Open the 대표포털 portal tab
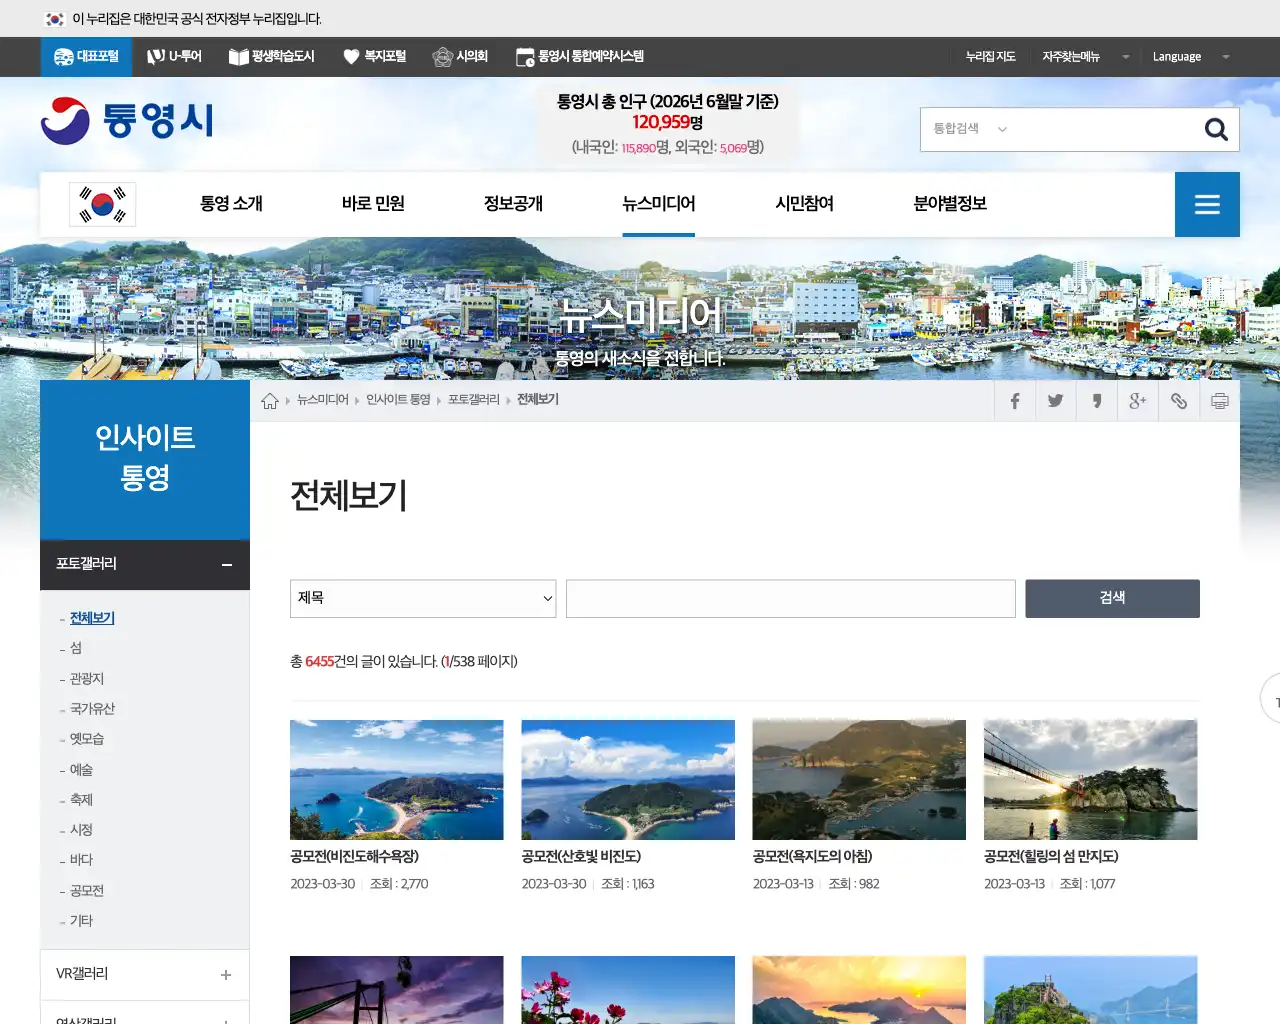 point(86,57)
